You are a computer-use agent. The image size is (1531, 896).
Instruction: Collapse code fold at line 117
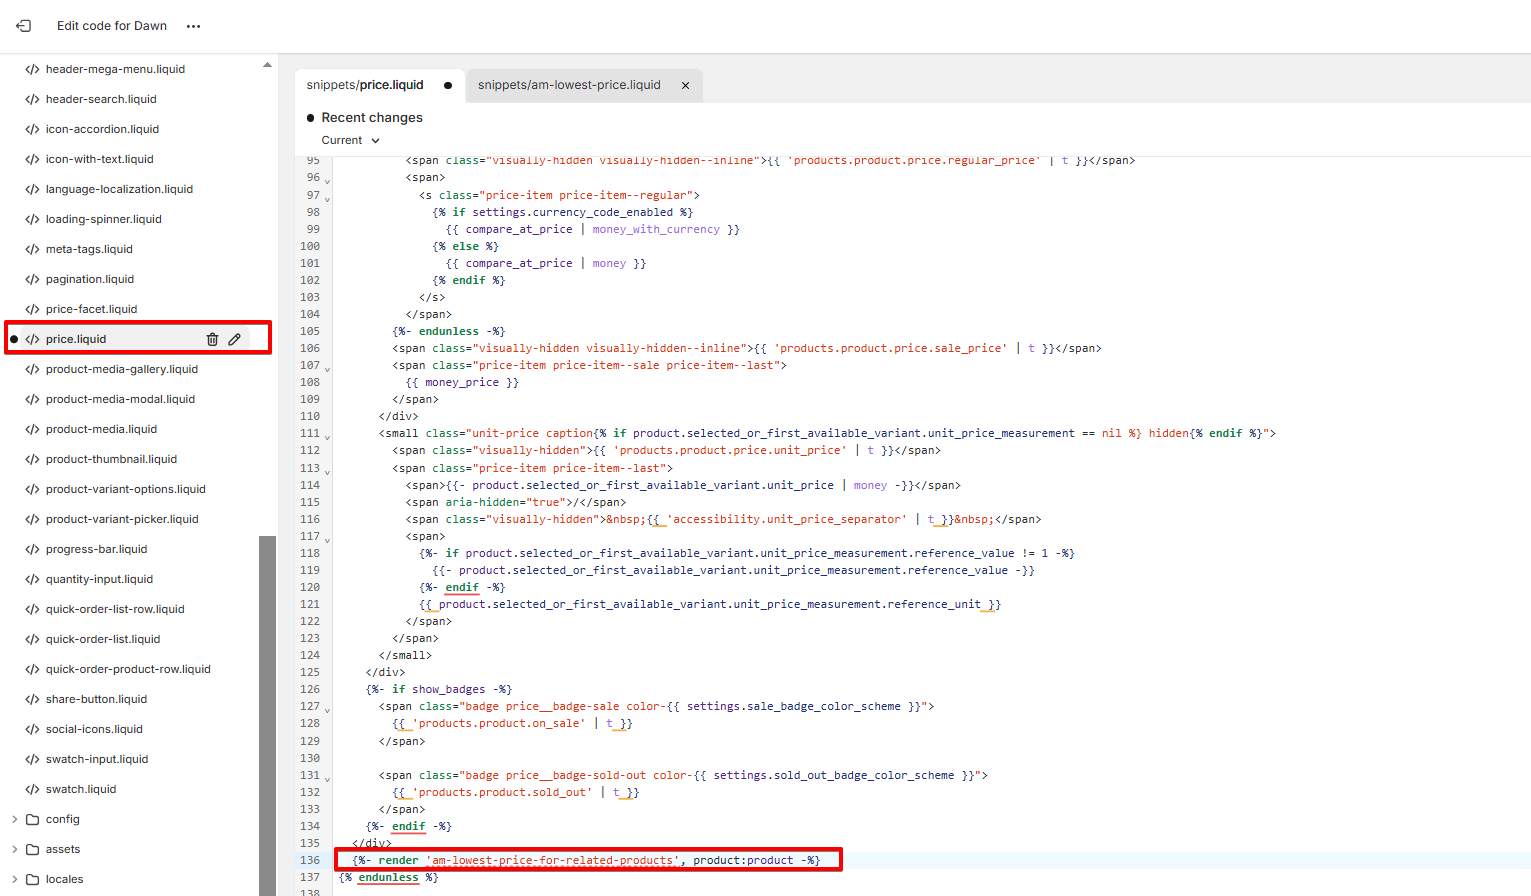(327, 540)
